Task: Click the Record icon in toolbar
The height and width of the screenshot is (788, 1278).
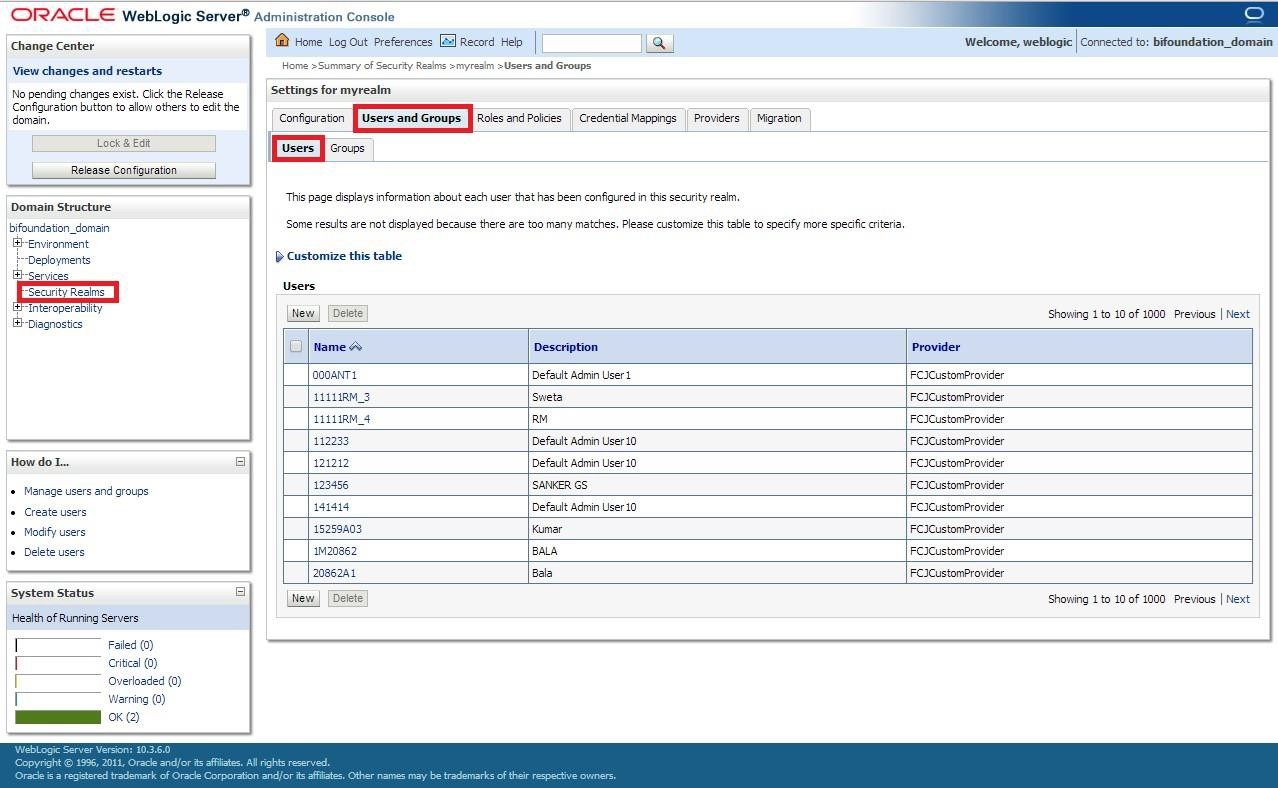Action: click(x=447, y=41)
